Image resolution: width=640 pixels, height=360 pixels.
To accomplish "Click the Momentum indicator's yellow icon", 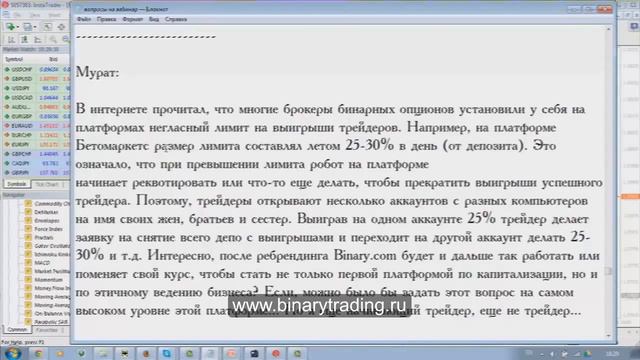I will 28,280.
